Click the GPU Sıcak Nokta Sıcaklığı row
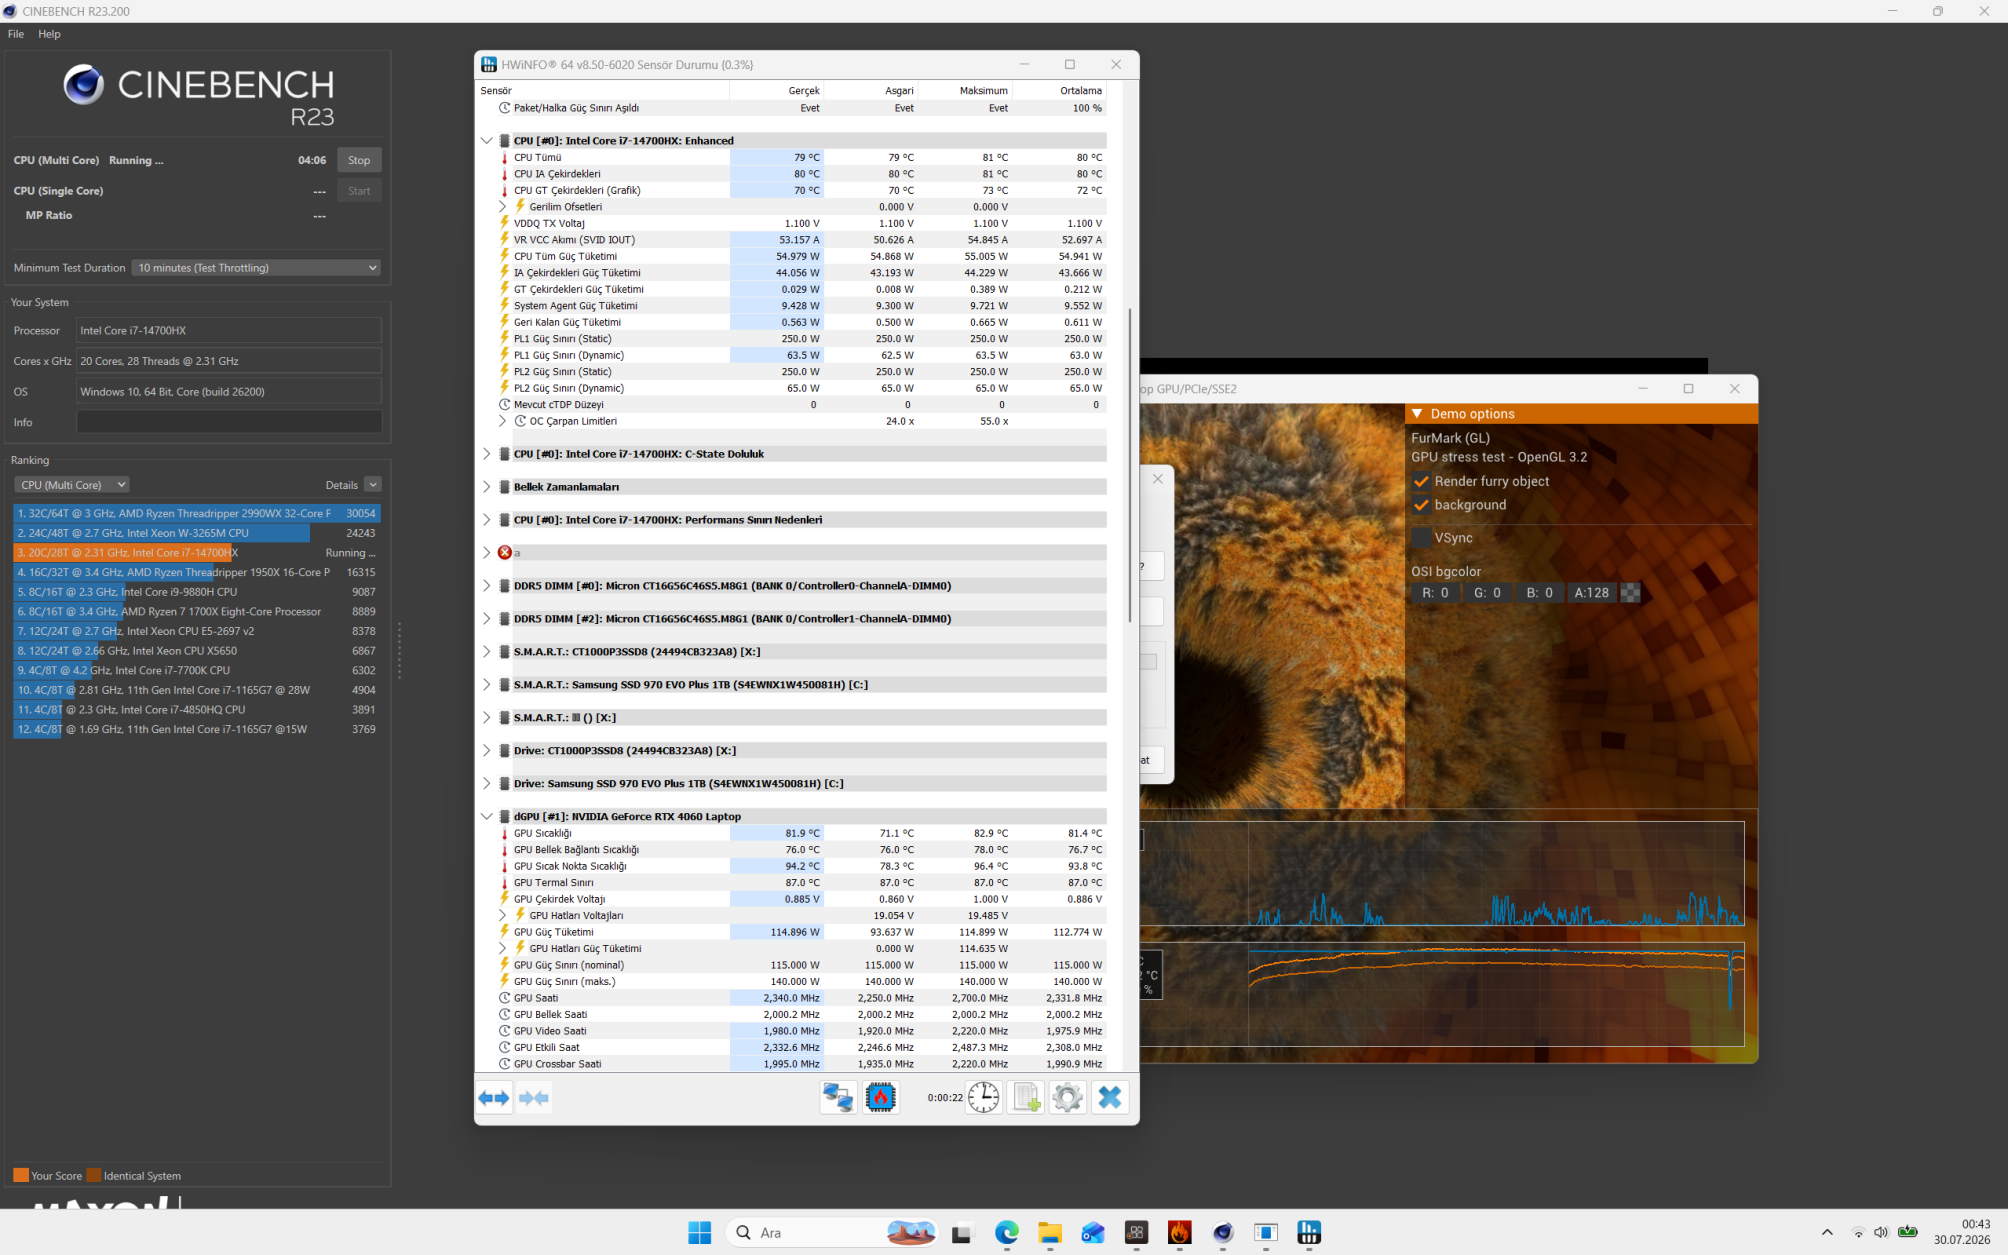This screenshot has height=1255, width=2008. pyautogui.click(x=802, y=866)
